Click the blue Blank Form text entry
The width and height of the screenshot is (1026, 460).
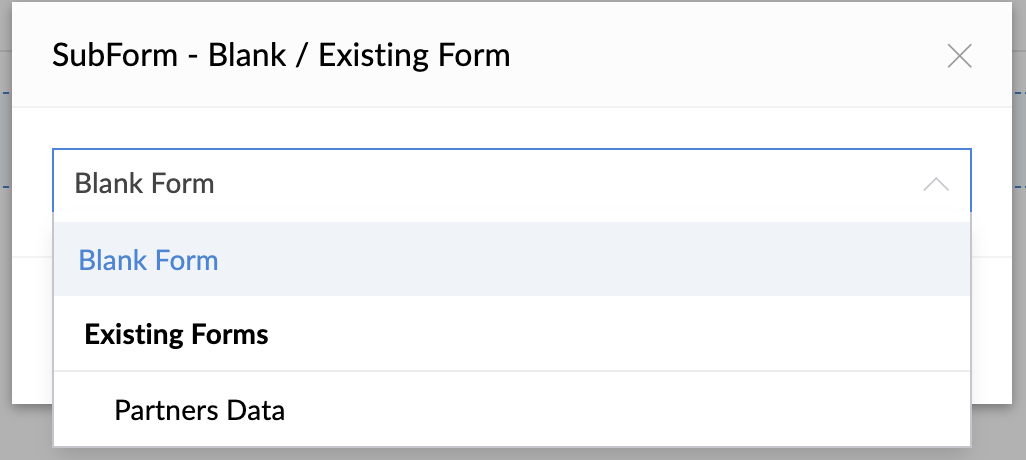pos(149,260)
